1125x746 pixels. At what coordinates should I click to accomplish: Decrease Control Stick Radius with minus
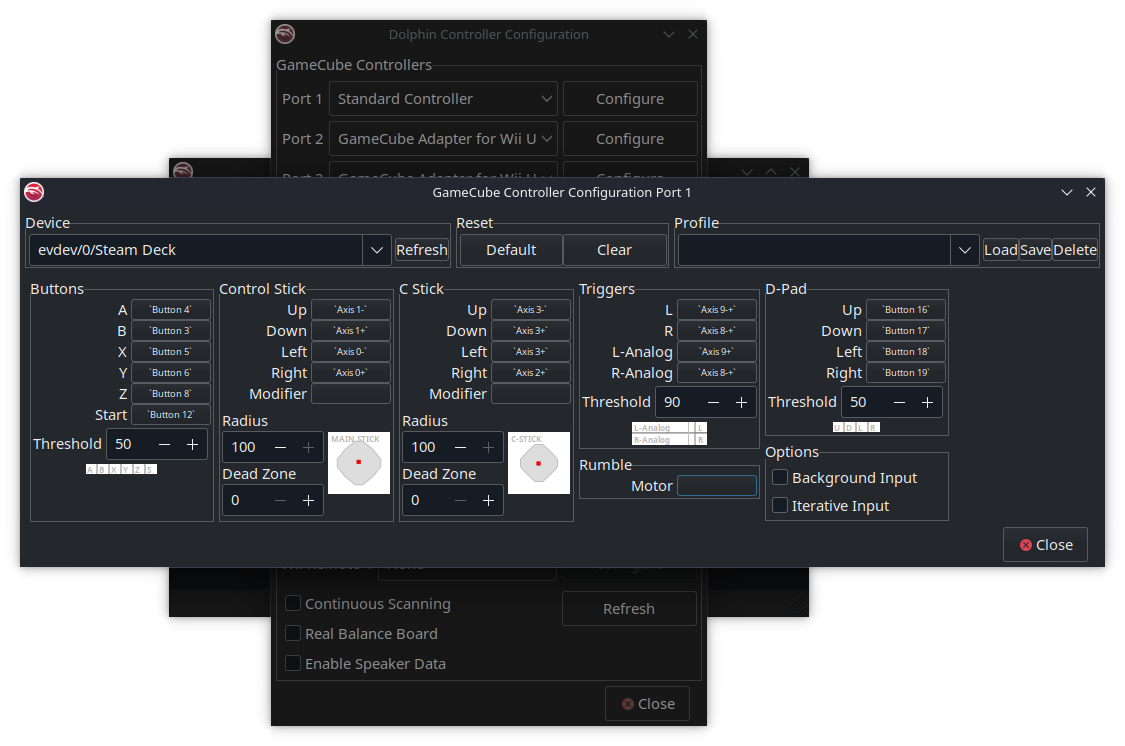[281, 447]
